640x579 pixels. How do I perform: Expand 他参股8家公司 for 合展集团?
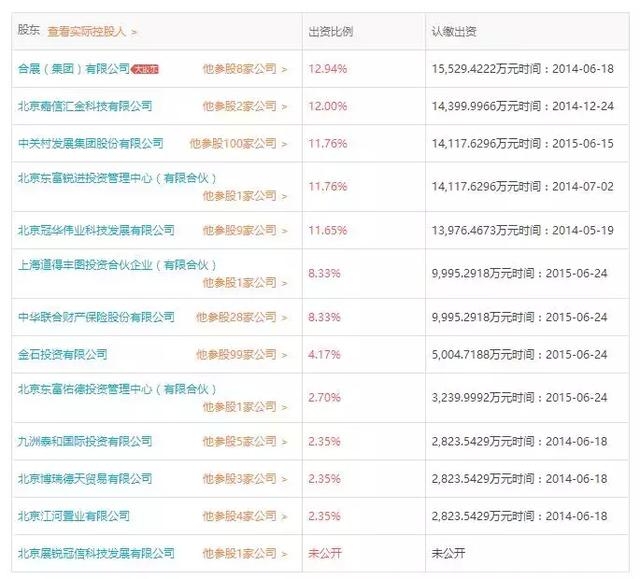point(244,69)
